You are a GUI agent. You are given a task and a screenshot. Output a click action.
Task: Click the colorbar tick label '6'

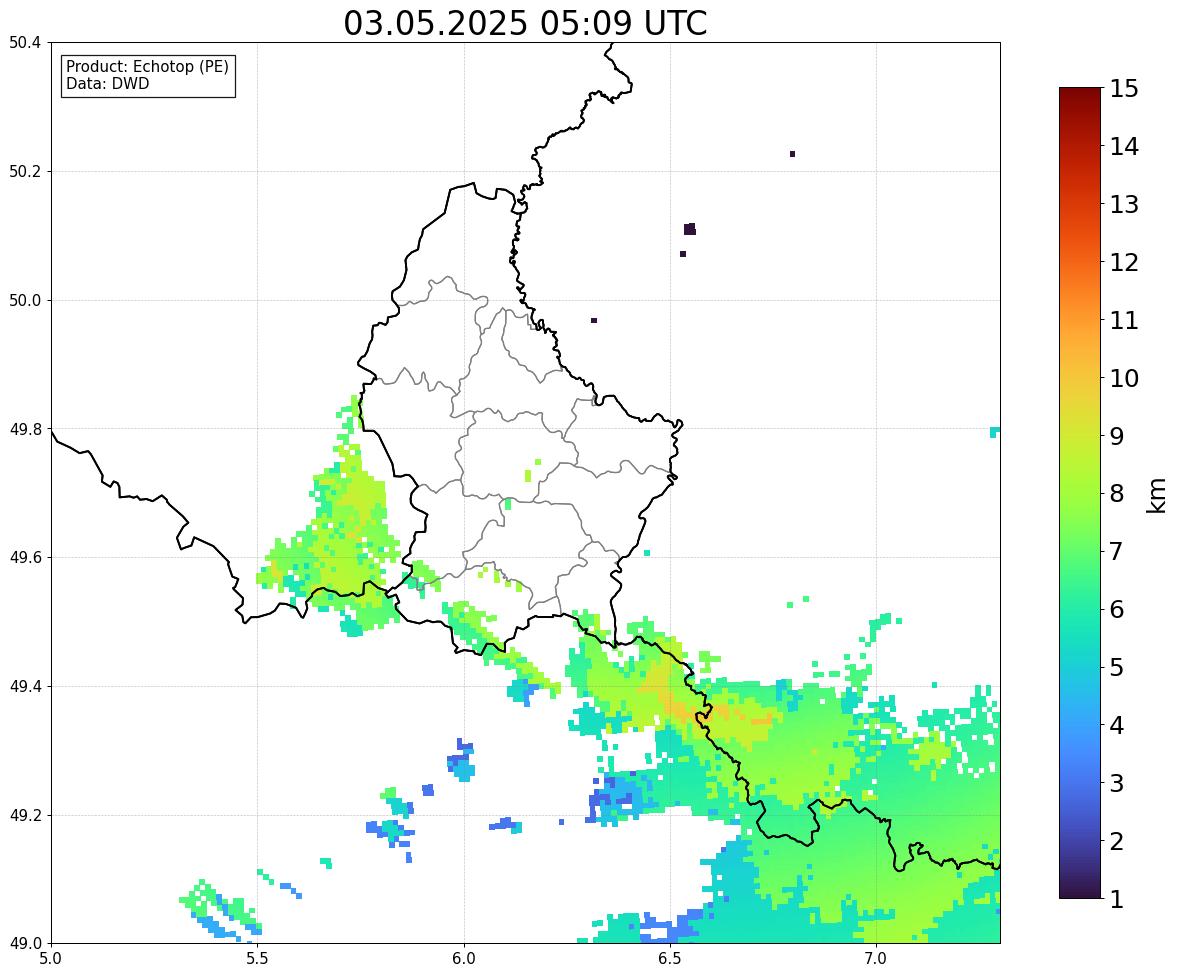1117,609
